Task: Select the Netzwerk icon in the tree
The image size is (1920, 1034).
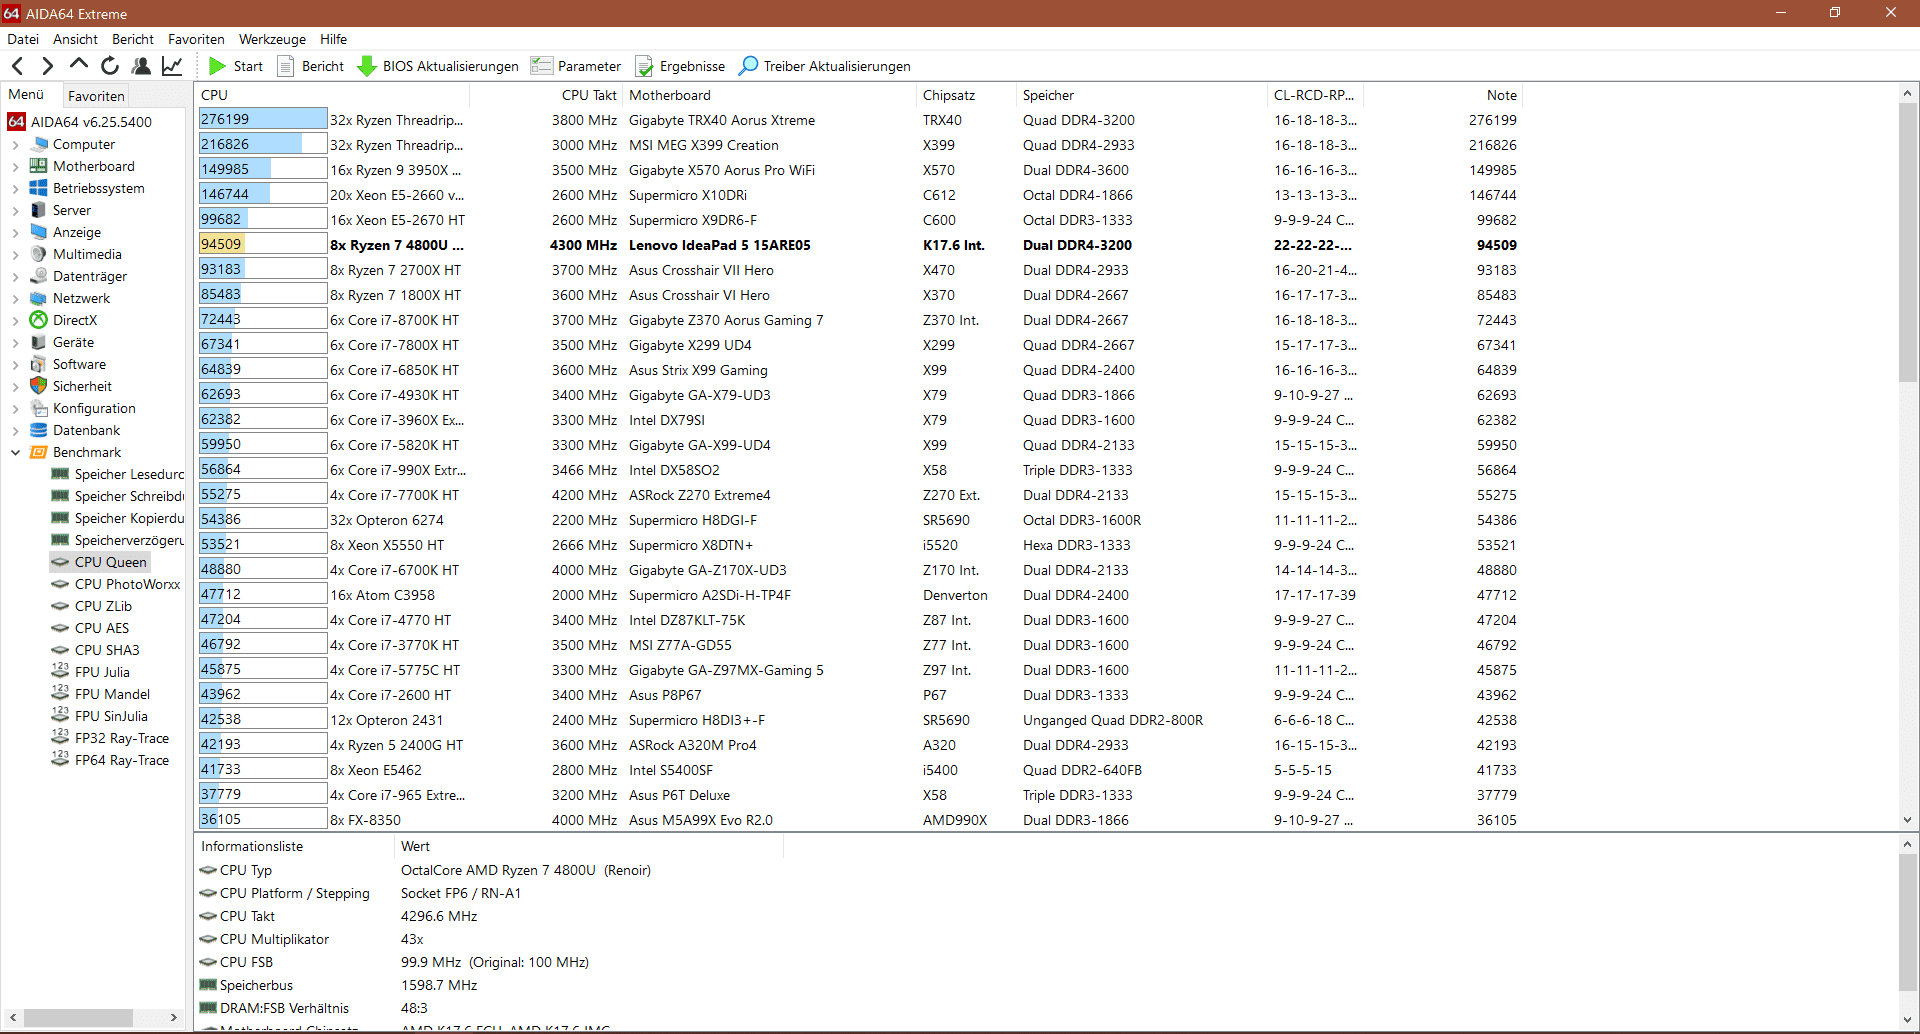Action: [39, 298]
